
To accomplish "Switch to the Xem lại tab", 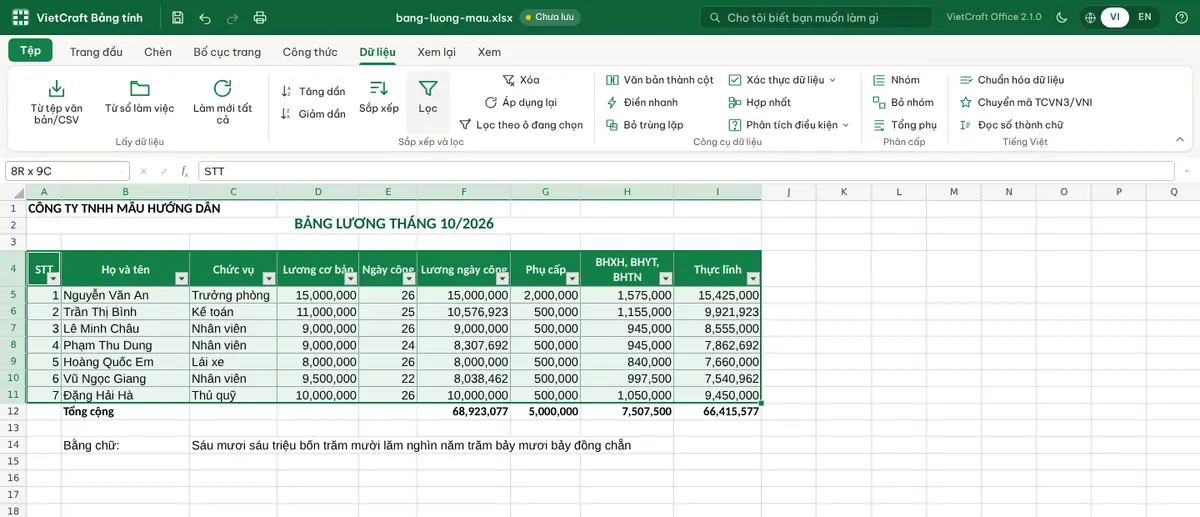I will coord(436,52).
